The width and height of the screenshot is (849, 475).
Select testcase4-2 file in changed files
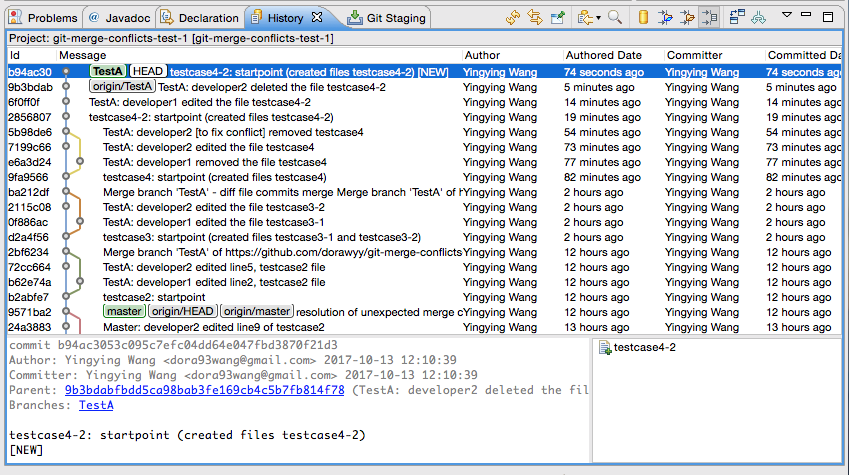[644, 348]
